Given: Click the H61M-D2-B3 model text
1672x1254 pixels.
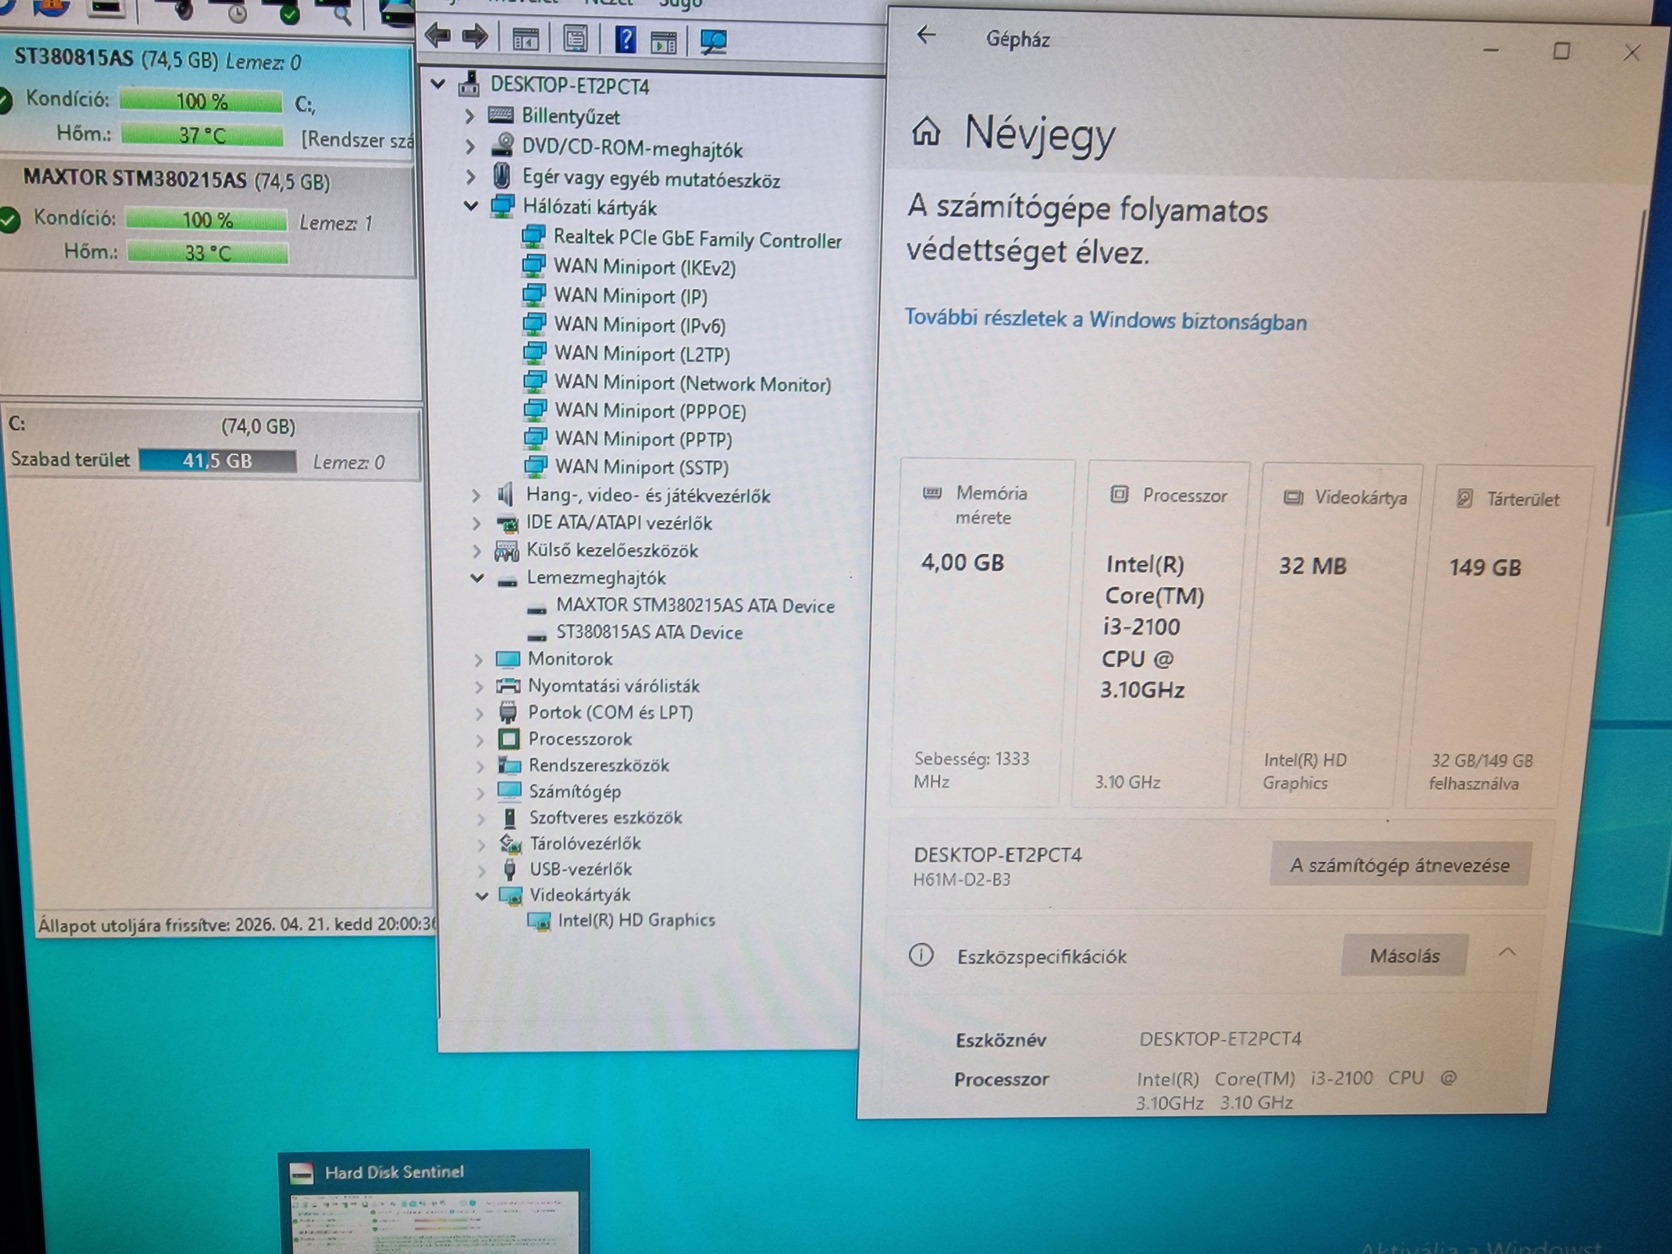Looking at the screenshot, I should point(961,879).
